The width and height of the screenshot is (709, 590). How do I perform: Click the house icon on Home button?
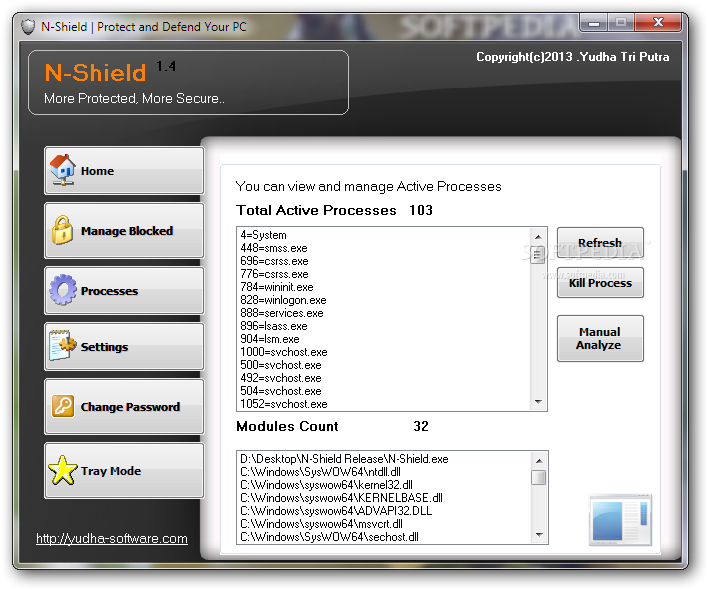click(62, 170)
